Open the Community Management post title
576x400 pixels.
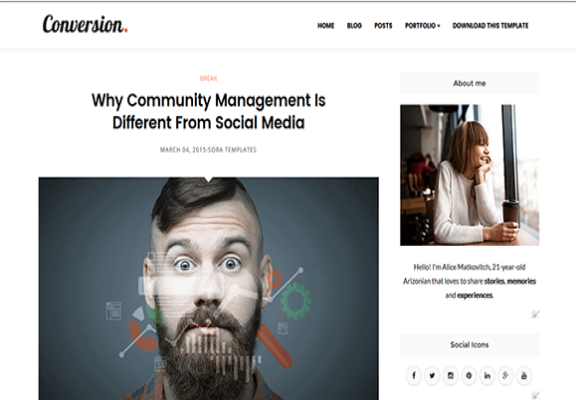208,111
